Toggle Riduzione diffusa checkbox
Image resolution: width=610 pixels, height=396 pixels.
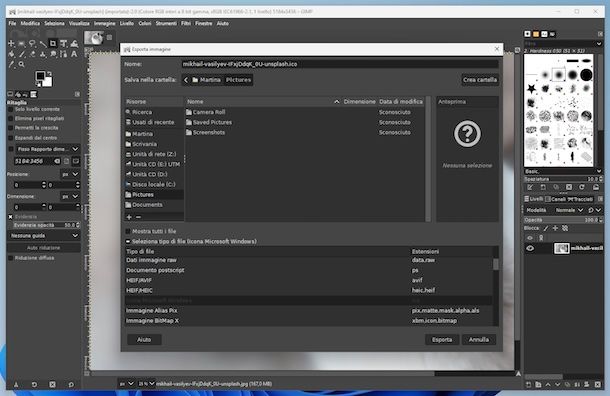(x=11, y=258)
